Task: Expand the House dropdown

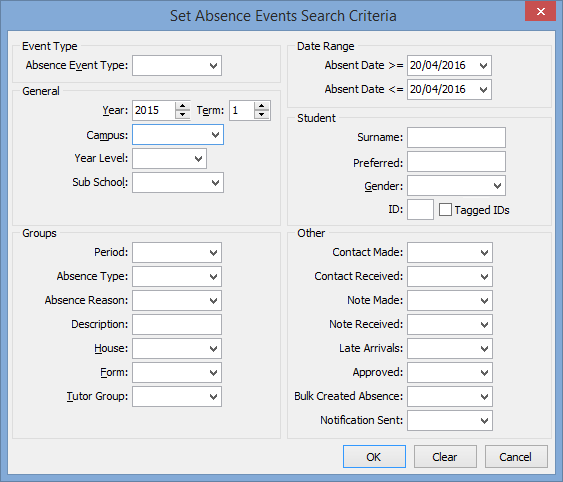Action: point(177,348)
